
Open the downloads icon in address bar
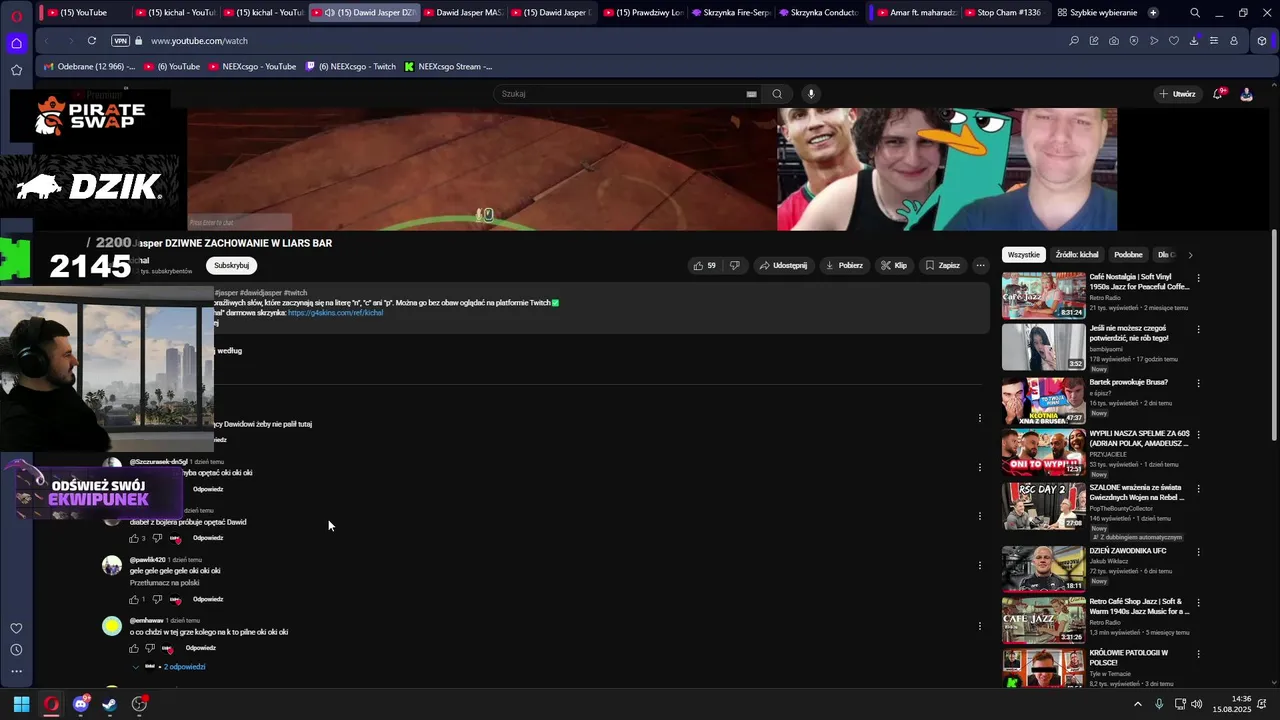[1194, 41]
